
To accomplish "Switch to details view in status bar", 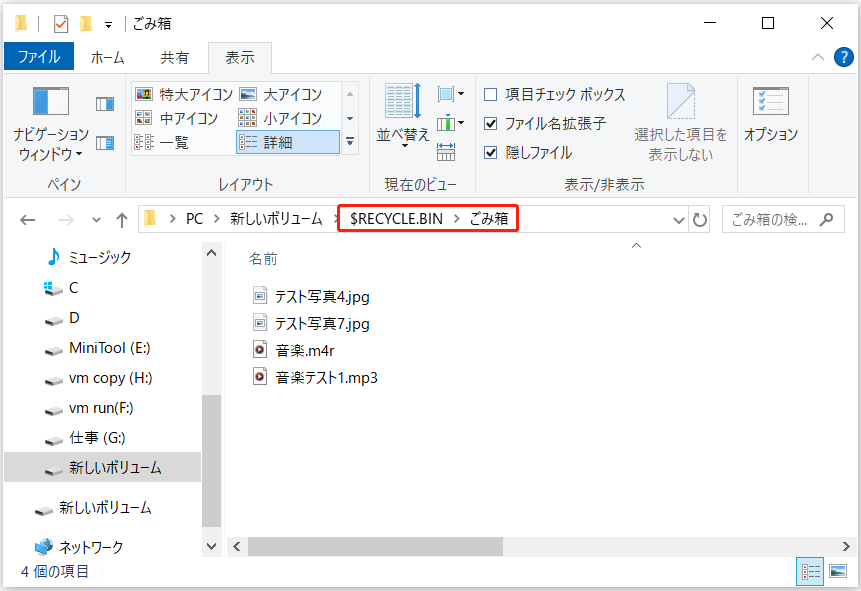I will click(810, 572).
